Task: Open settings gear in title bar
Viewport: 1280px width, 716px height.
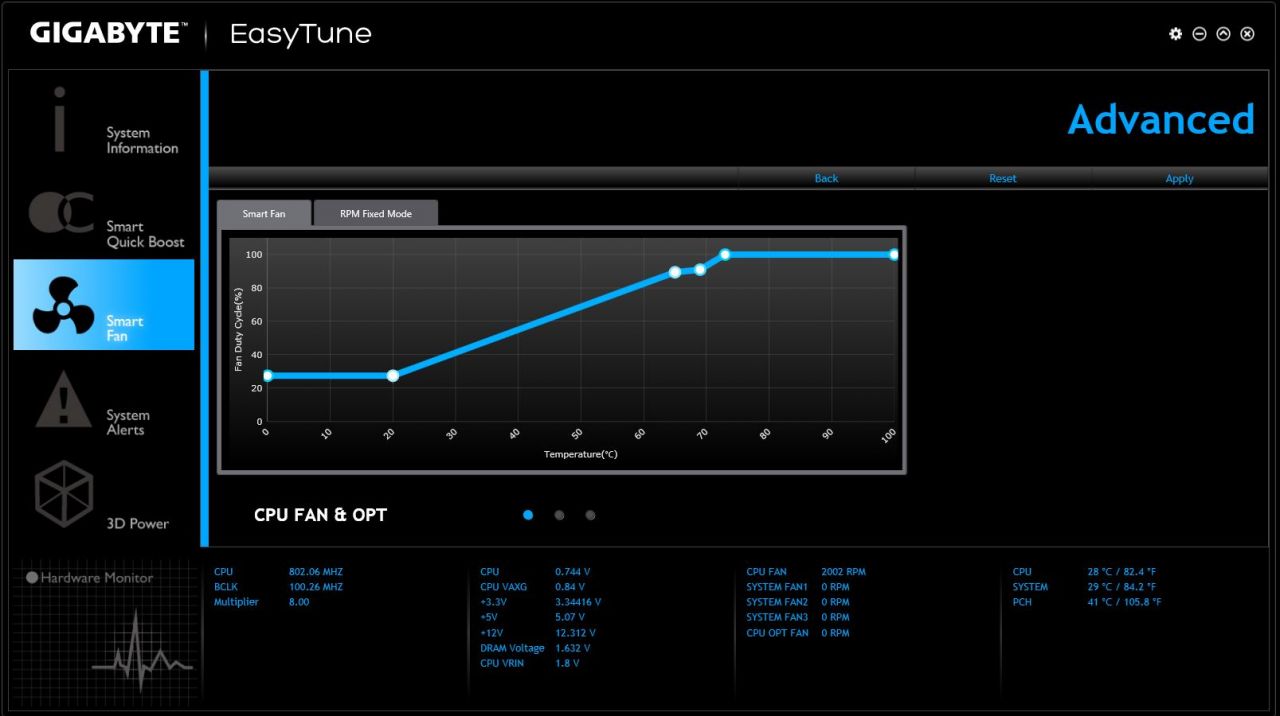Action: point(1175,34)
